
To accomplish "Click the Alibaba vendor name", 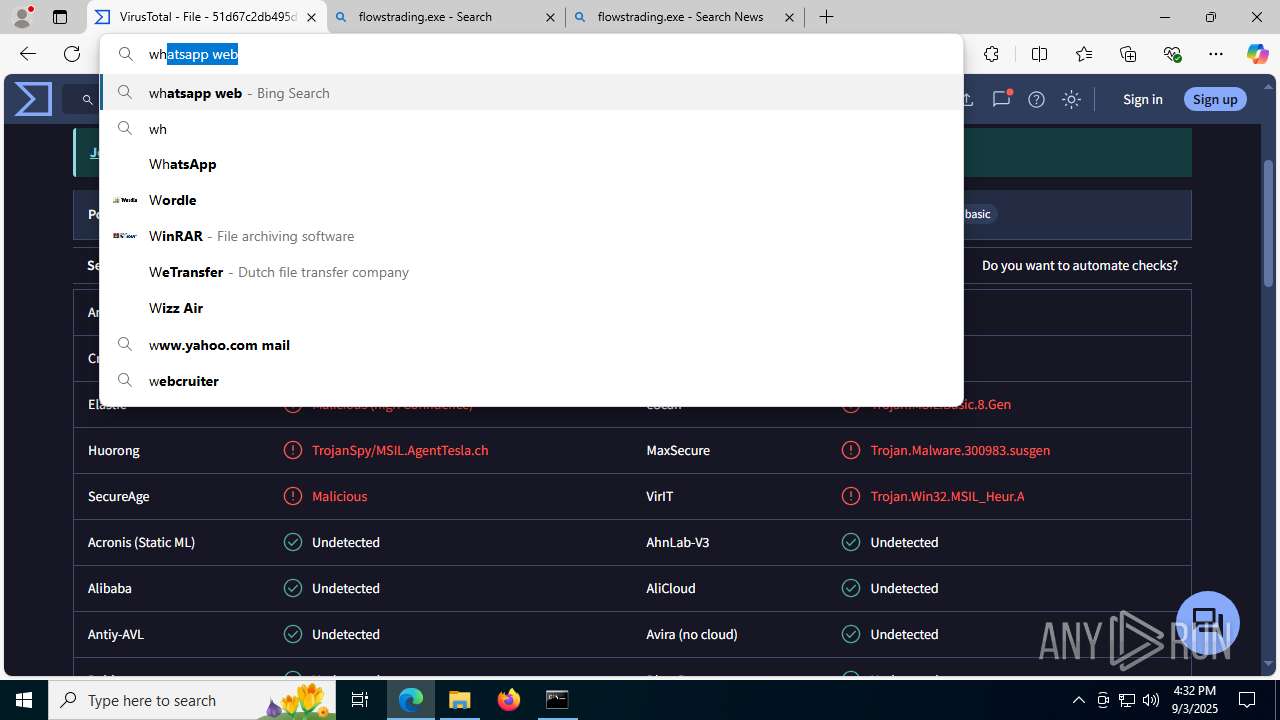I will click(110, 588).
